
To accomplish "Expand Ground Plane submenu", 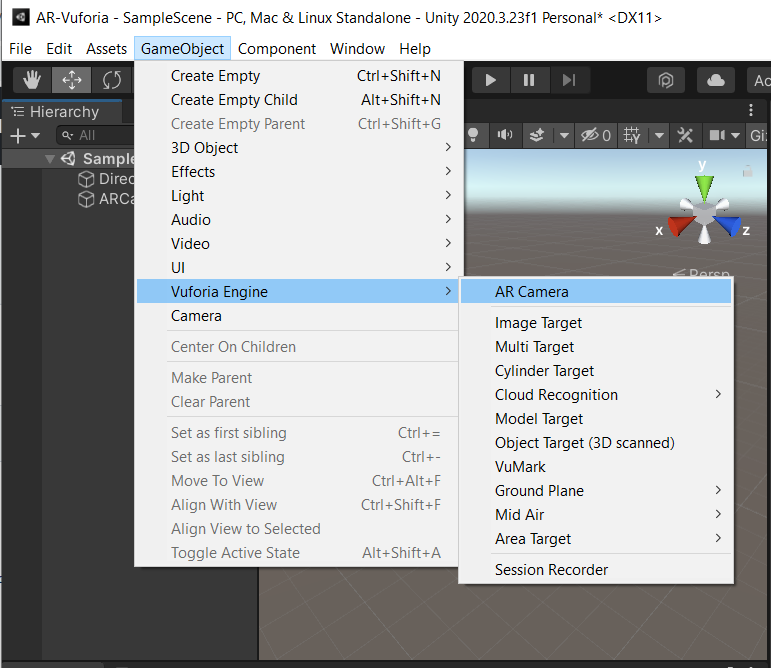I will pos(595,491).
